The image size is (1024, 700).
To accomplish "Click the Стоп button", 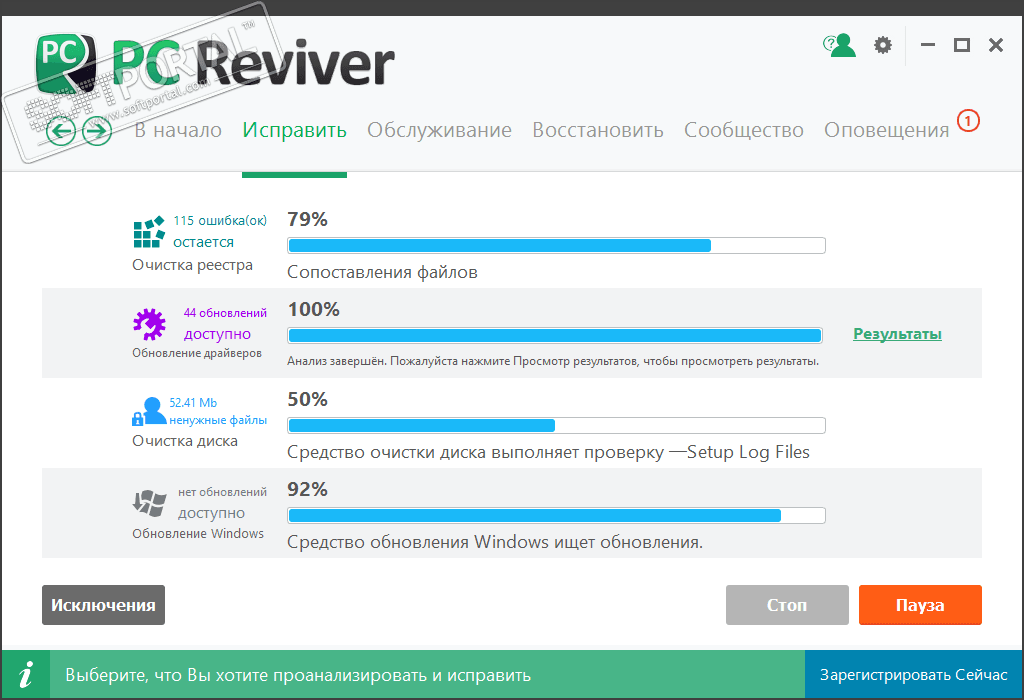I will (787, 605).
